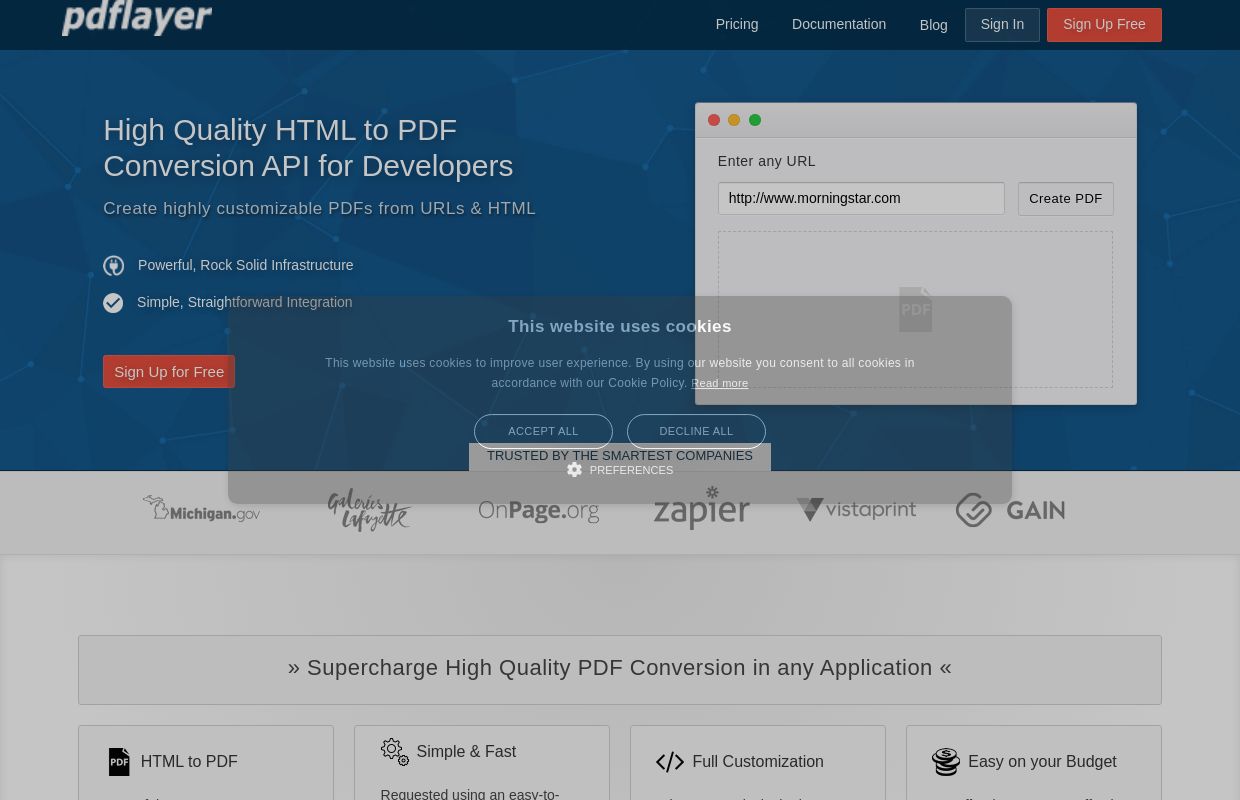Click the Simple, Straightforward Integration text

[x=245, y=302]
